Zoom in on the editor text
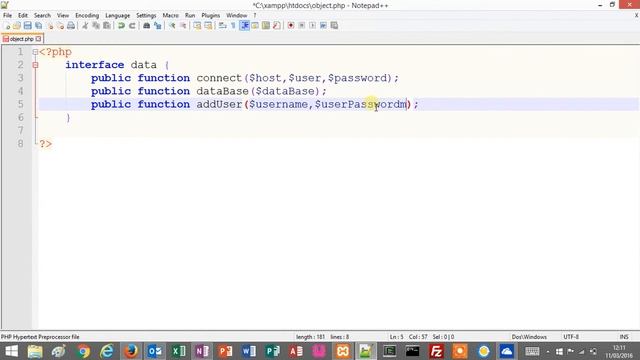 172,26
